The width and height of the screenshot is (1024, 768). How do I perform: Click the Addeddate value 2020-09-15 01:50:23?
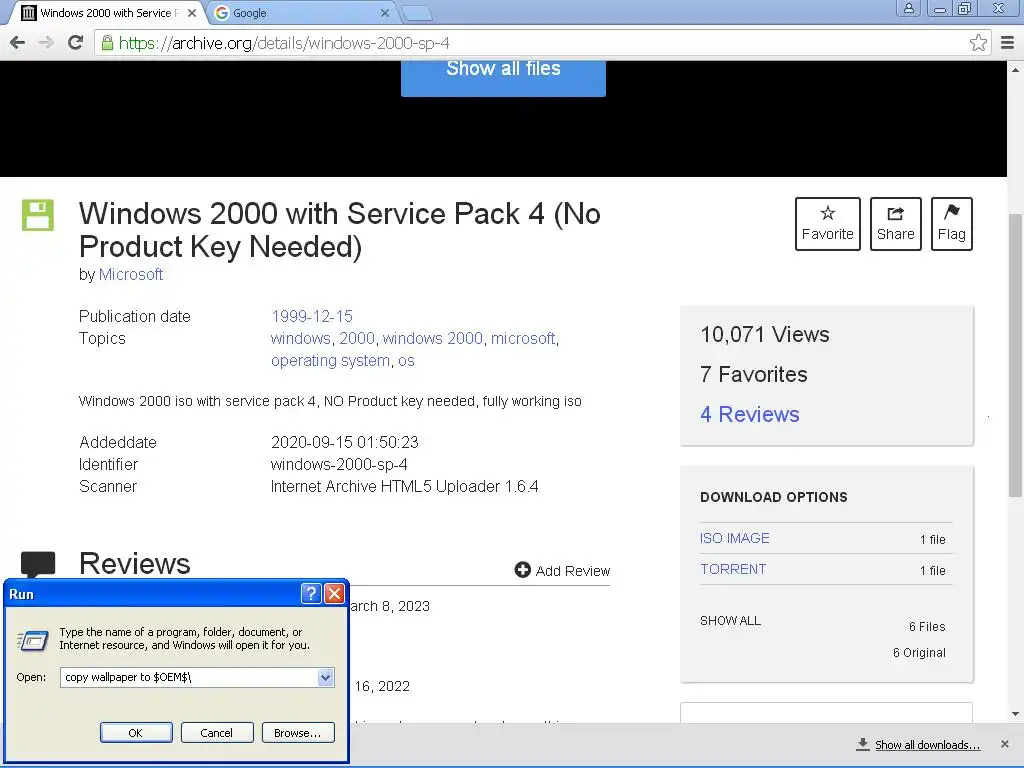coord(345,442)
